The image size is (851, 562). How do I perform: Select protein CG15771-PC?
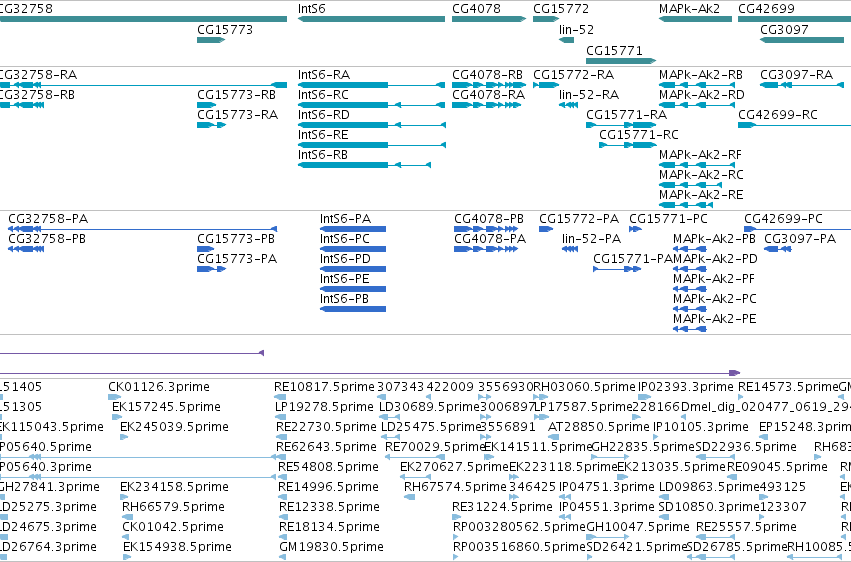pos(636,229)
